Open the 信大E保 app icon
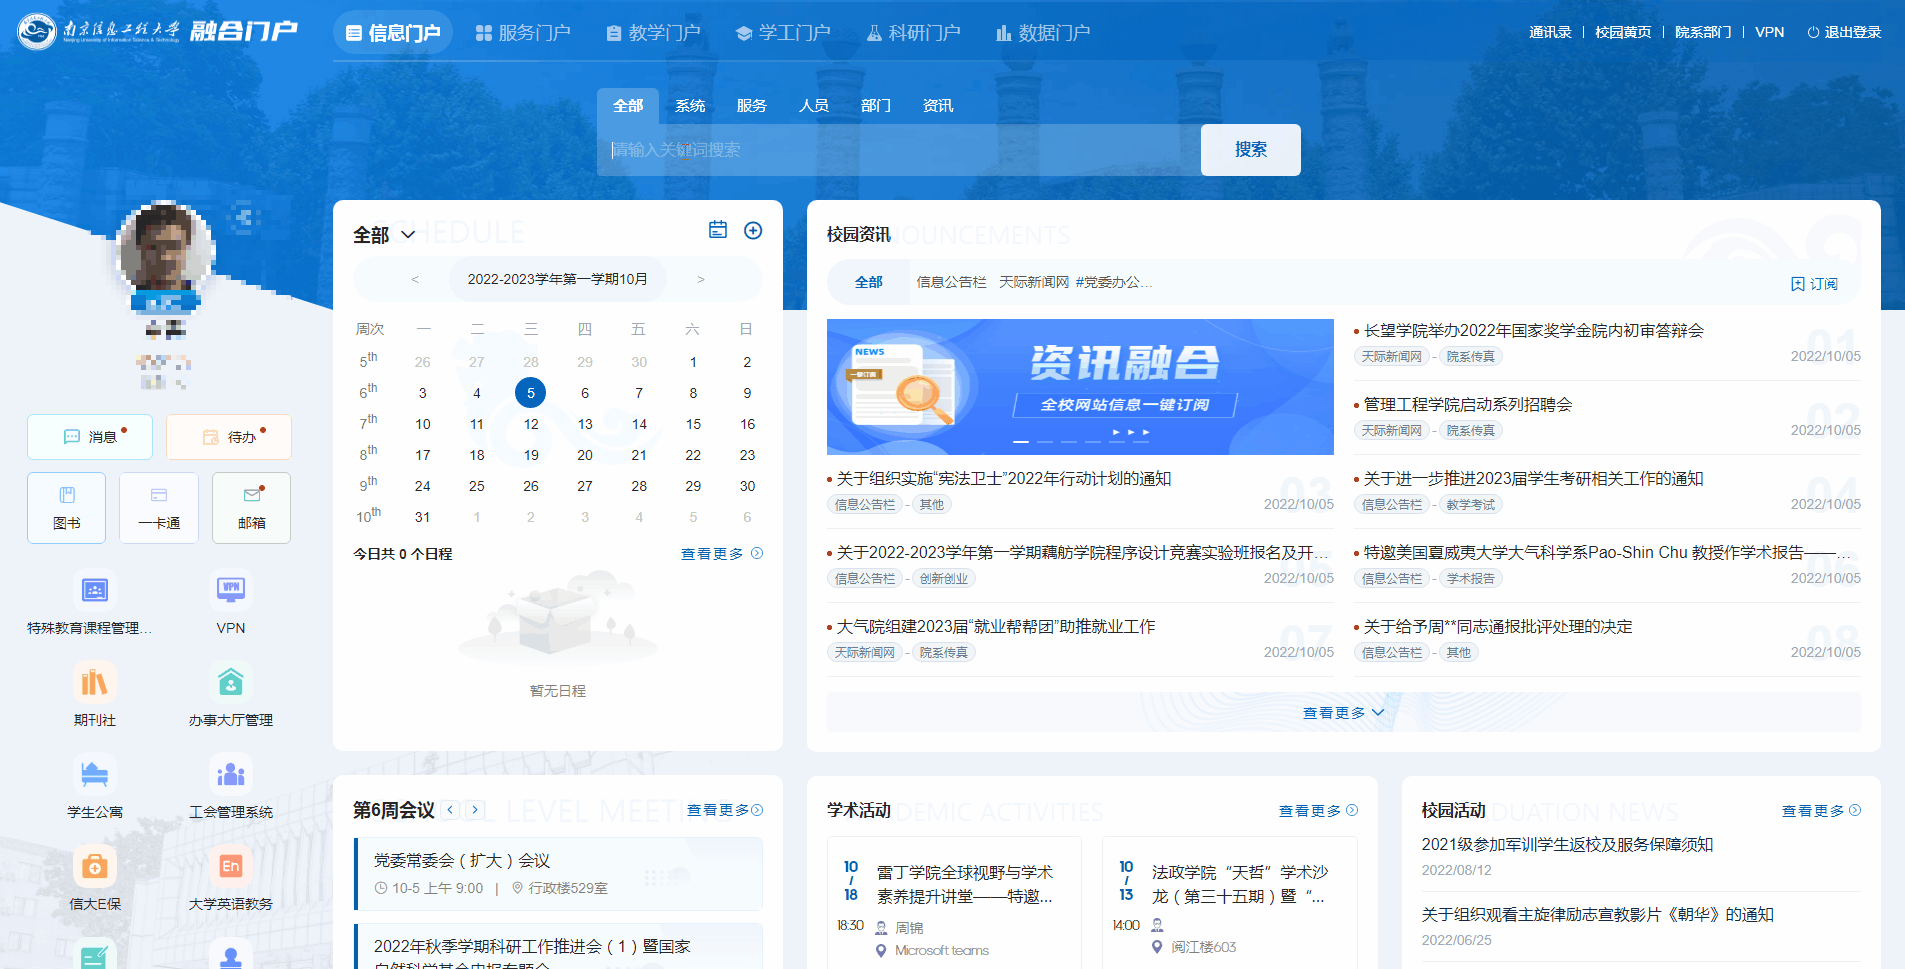This screenshot has height=969, width=1905. pyautogui.click(x=94, y=867)
